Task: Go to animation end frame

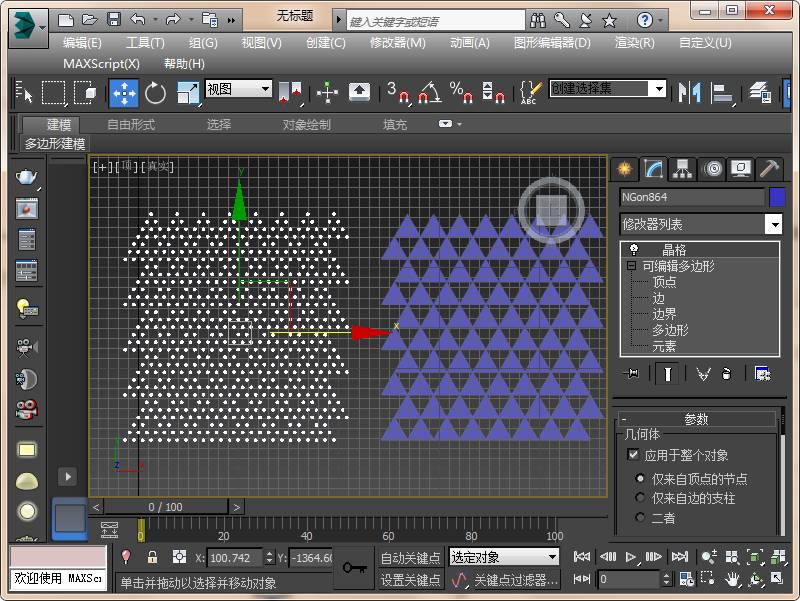Action: point(679,557)
